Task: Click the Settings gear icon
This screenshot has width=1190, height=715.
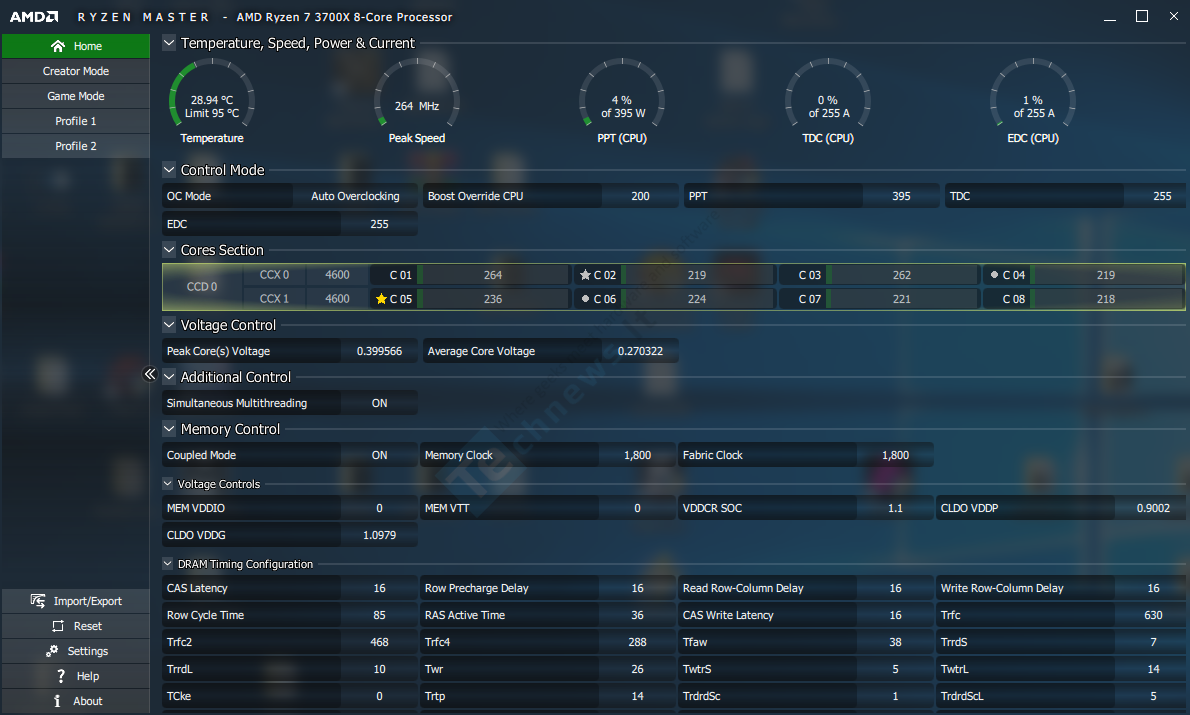Action: [x=52, y=651]
